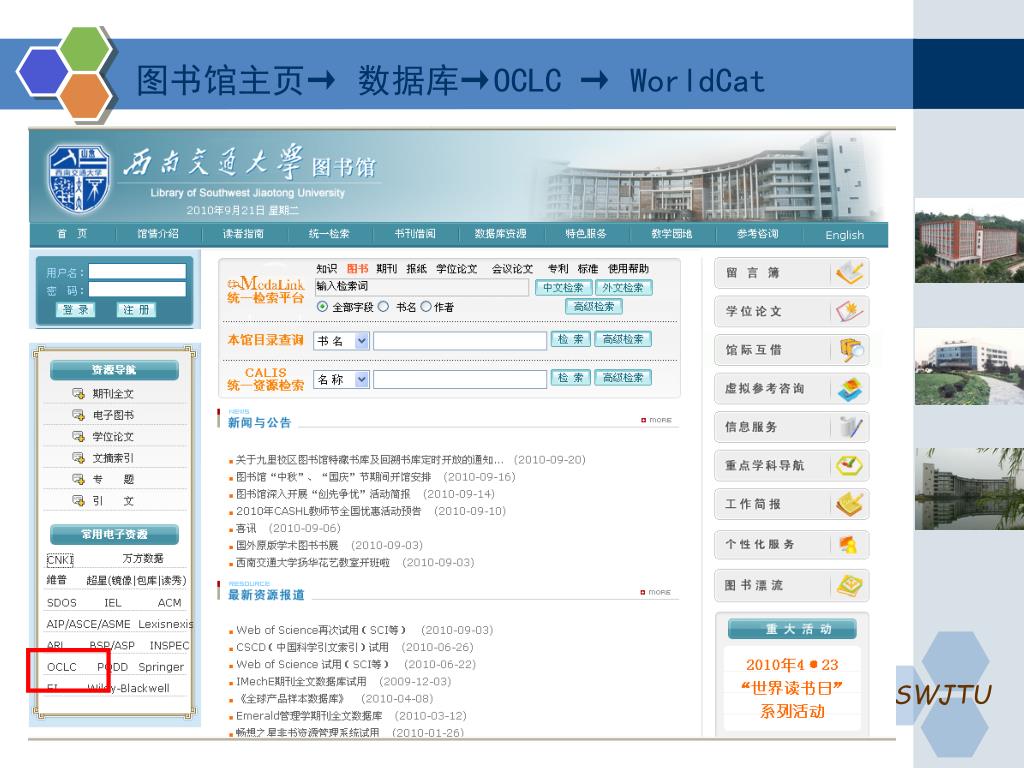Click the 输入检索词 search box
Viewport: 1024px width, 768px height.
[x=422, y=287]
